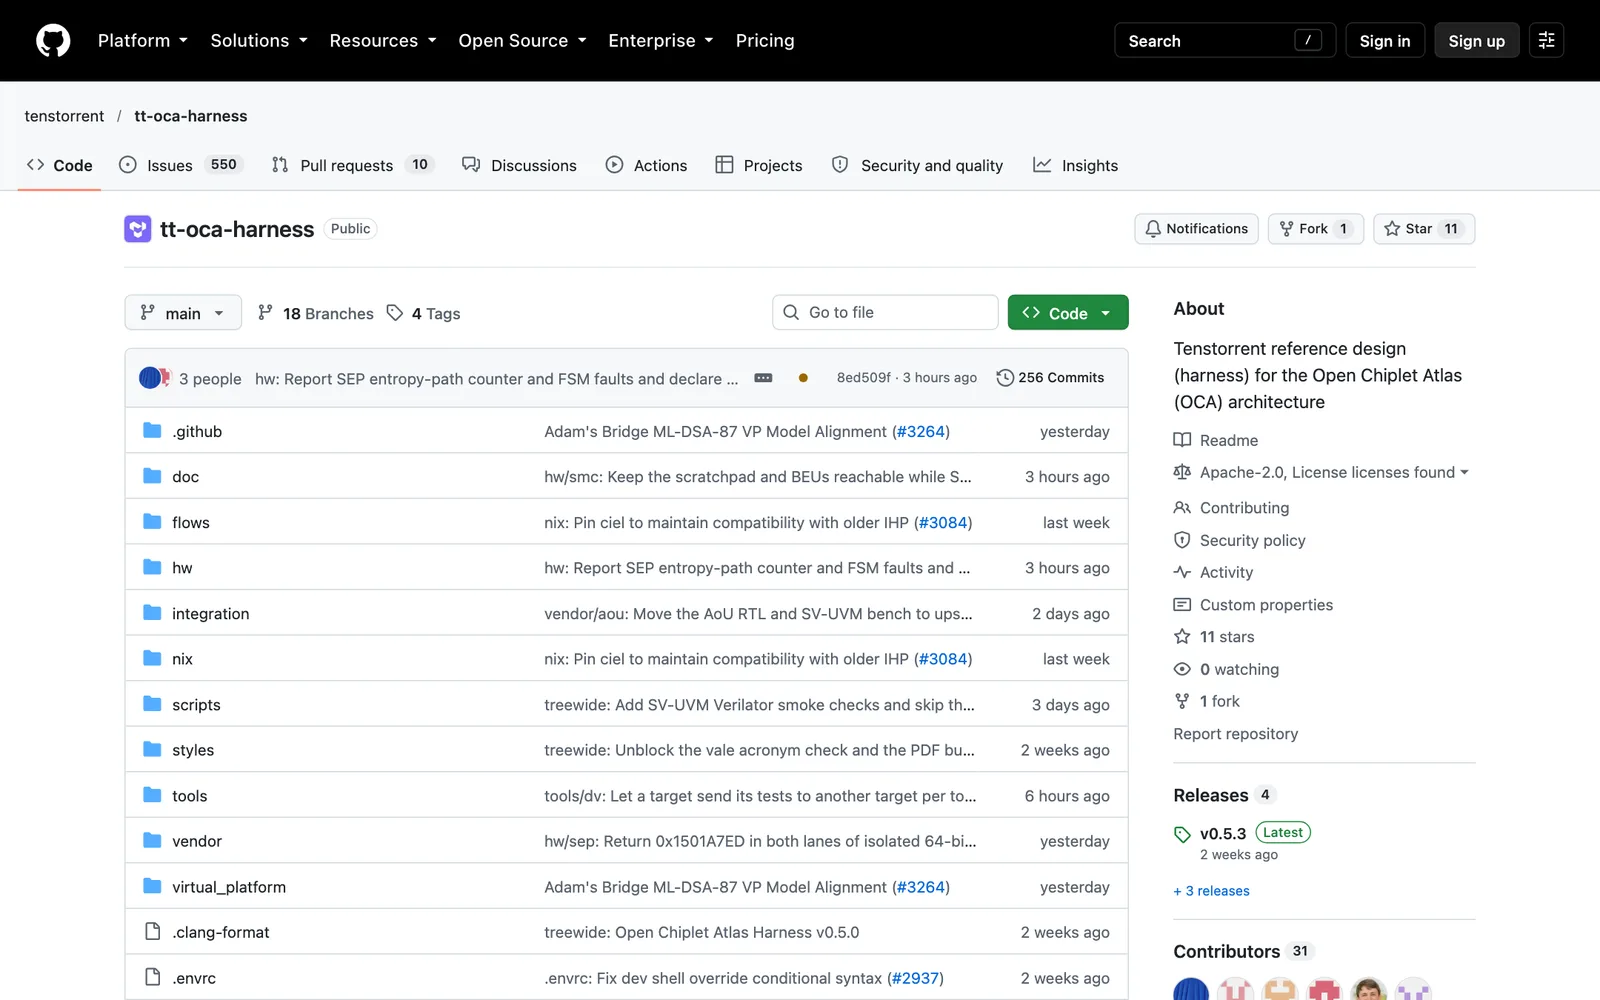Click the Sign up button
This screenshot has width=1600, height=1000.
click(1476, 41)
